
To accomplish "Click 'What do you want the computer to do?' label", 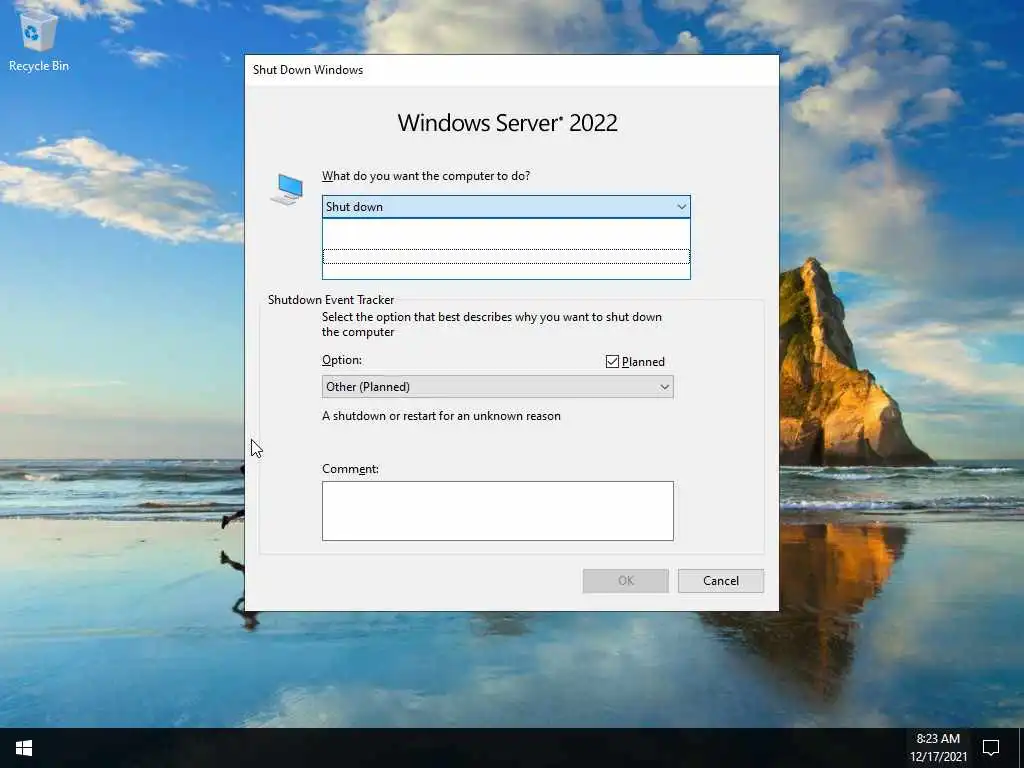I will 426,176.
